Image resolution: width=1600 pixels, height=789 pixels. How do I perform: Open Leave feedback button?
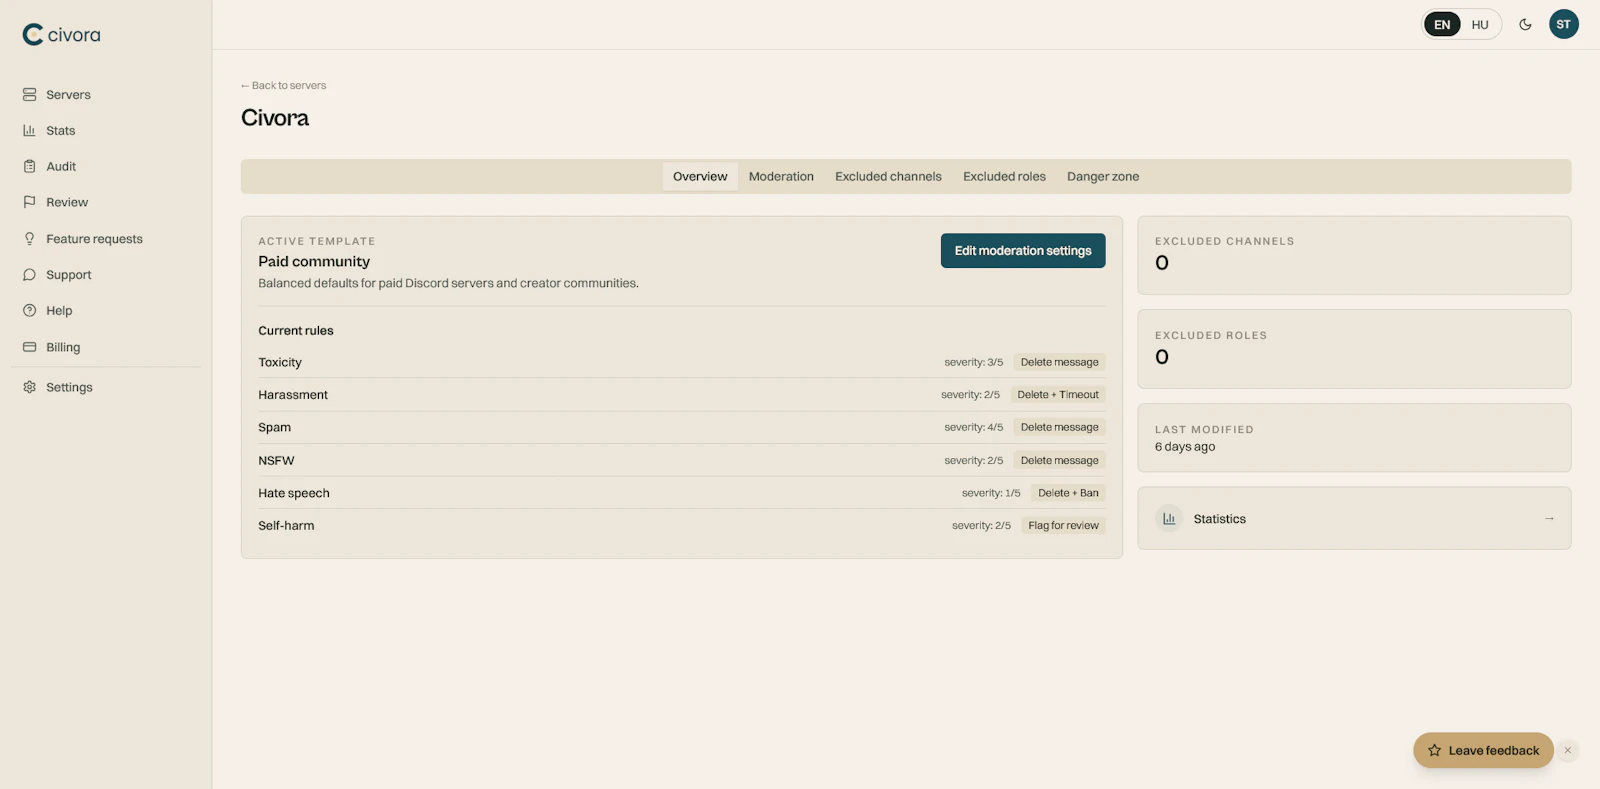tap(1483, 751)
